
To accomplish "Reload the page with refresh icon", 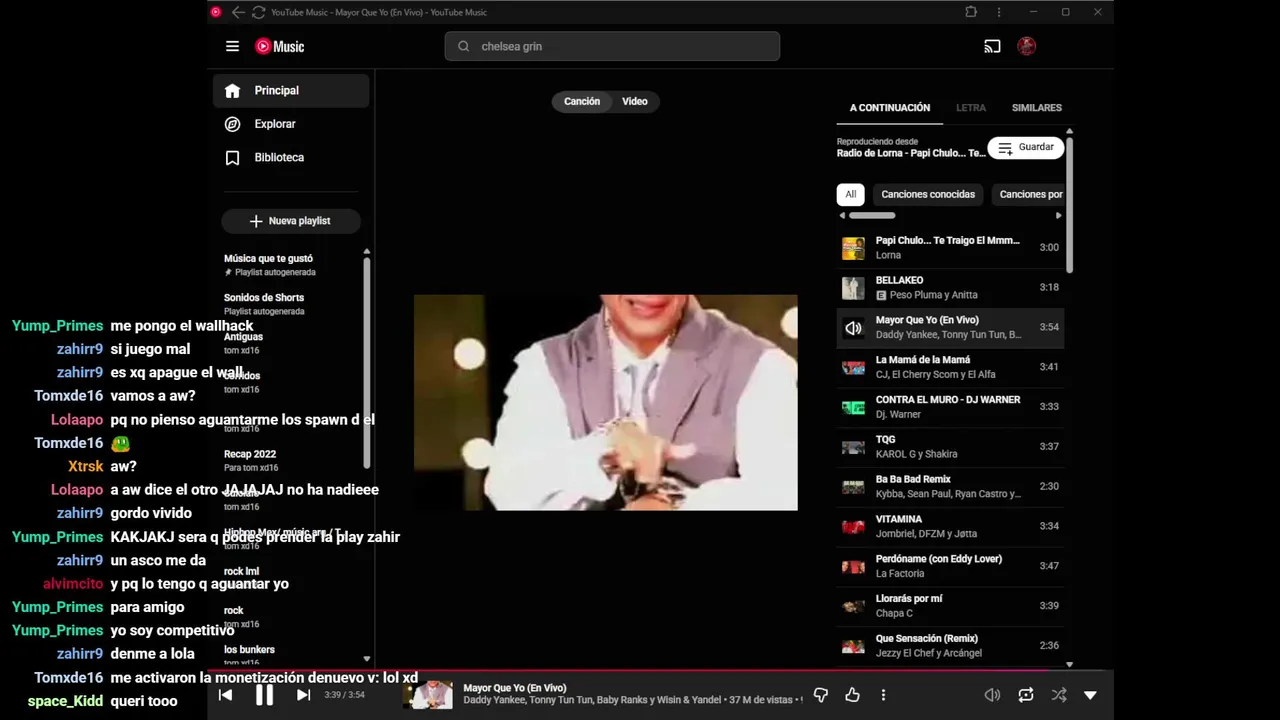I will tap(258, 12).
